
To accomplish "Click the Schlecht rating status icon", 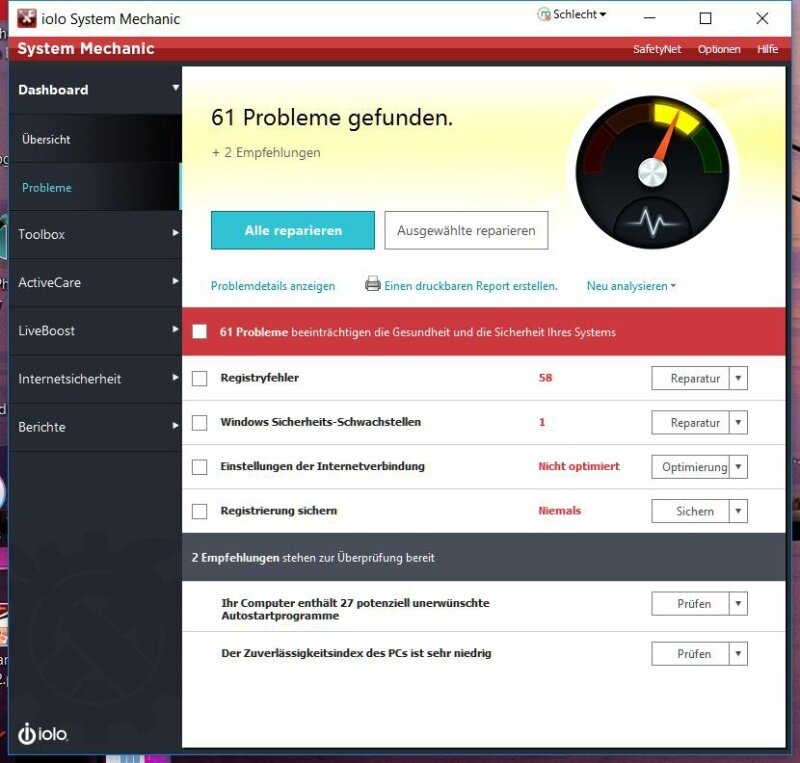I will coord(544,14).
